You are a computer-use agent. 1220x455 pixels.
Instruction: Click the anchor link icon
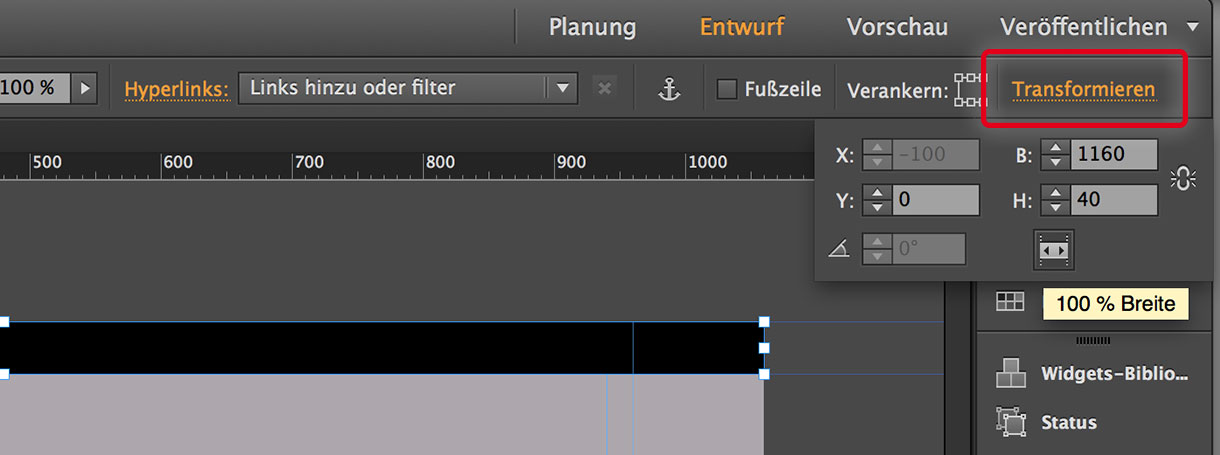[x=668, y=89]
